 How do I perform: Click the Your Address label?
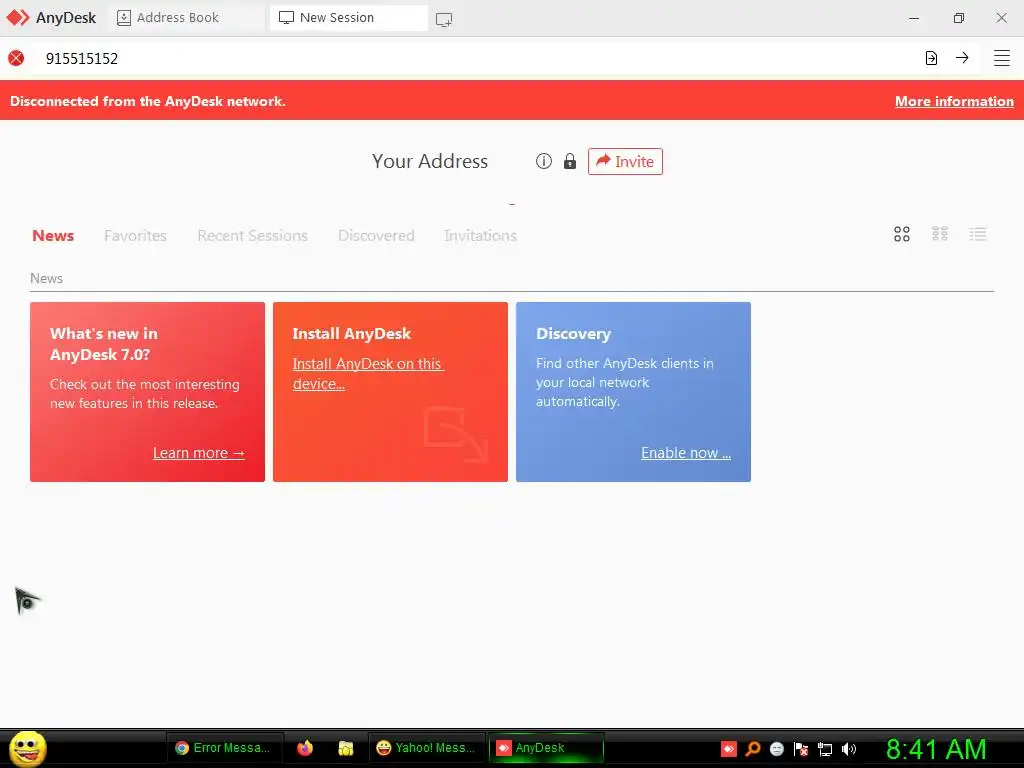pyautogui.click(x=430, y=161)
